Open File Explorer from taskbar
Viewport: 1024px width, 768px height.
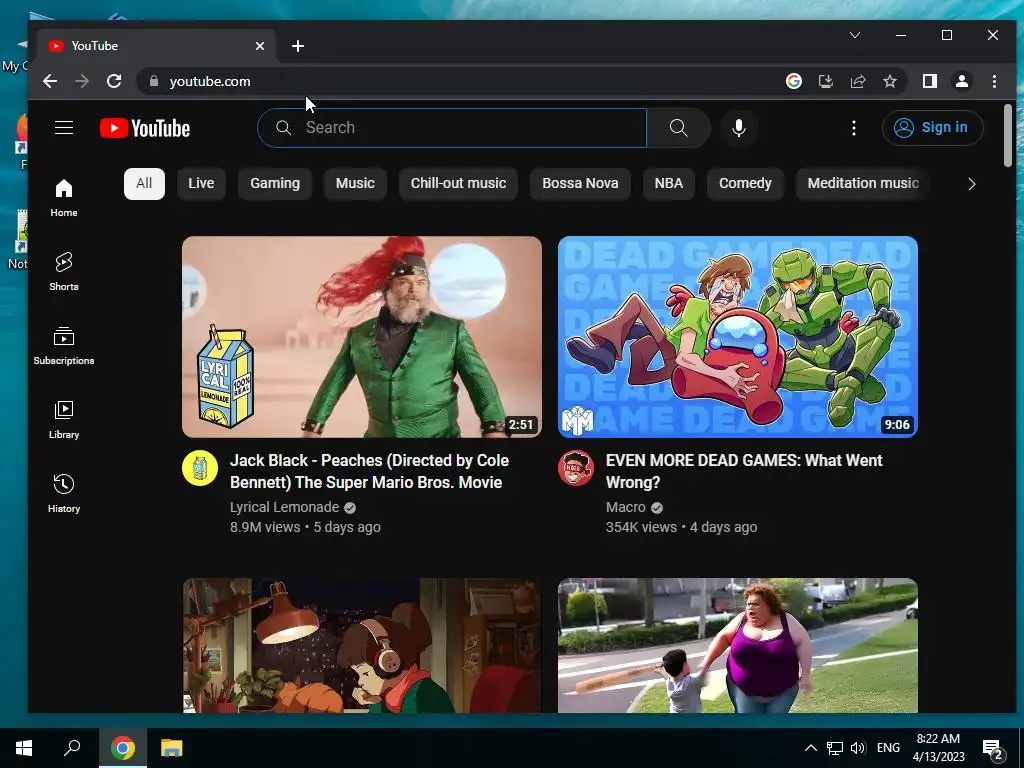[x=171, y=748]
